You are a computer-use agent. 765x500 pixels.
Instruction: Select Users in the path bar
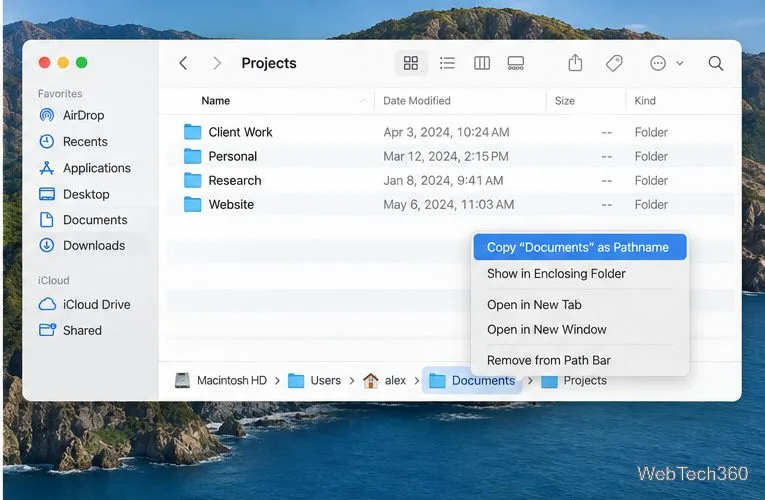coord(314,380)
